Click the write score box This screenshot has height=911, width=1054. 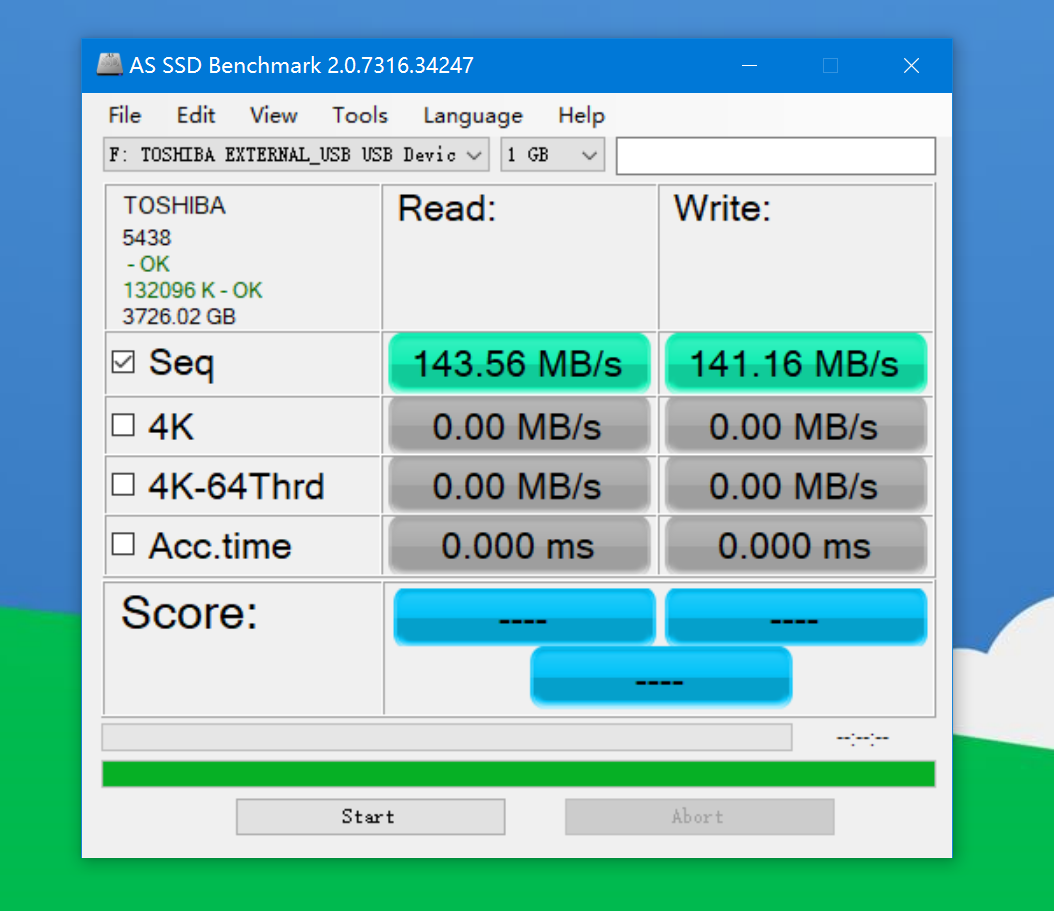click(x=796, y=617)
